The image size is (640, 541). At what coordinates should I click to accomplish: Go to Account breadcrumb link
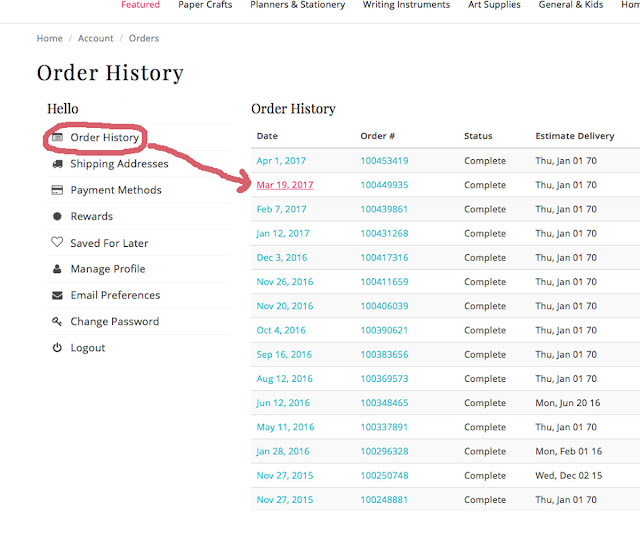(x=96, y=38)
